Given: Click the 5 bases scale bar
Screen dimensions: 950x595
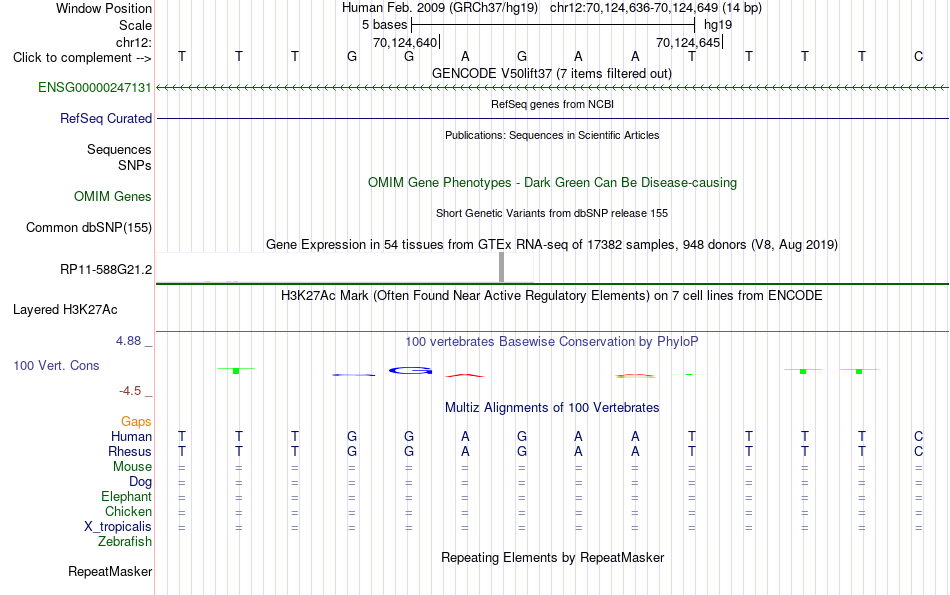Looking at the screenshot, I should [553, 25].
